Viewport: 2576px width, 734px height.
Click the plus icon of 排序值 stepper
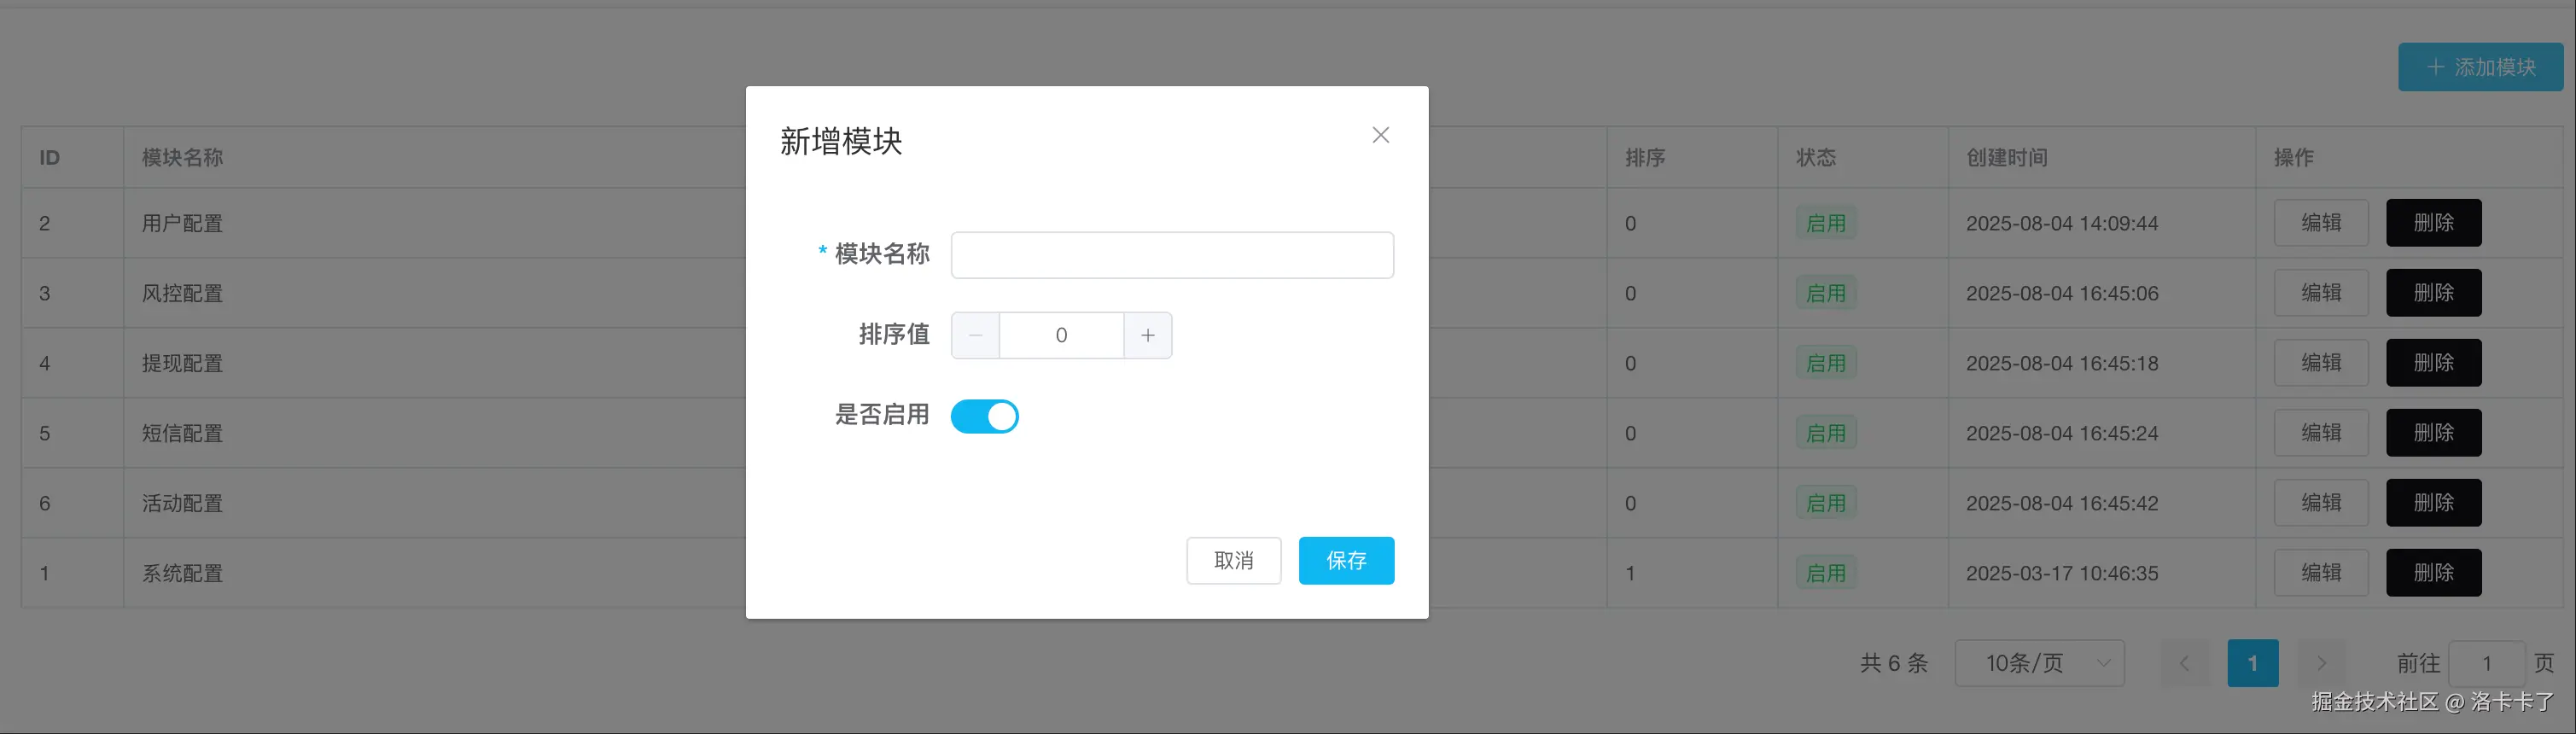coord(1148,335)
